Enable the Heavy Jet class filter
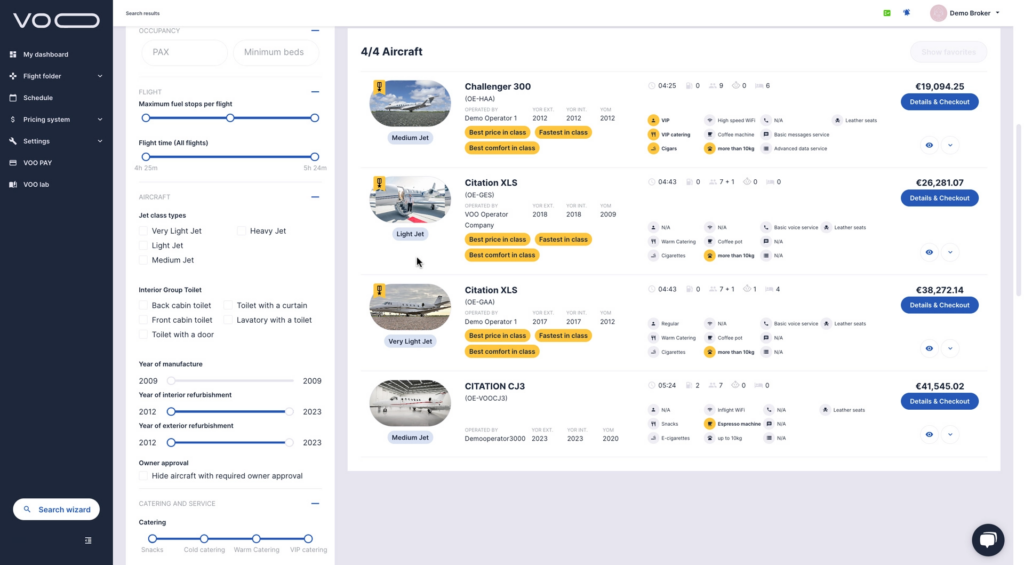 pos(242,231)
